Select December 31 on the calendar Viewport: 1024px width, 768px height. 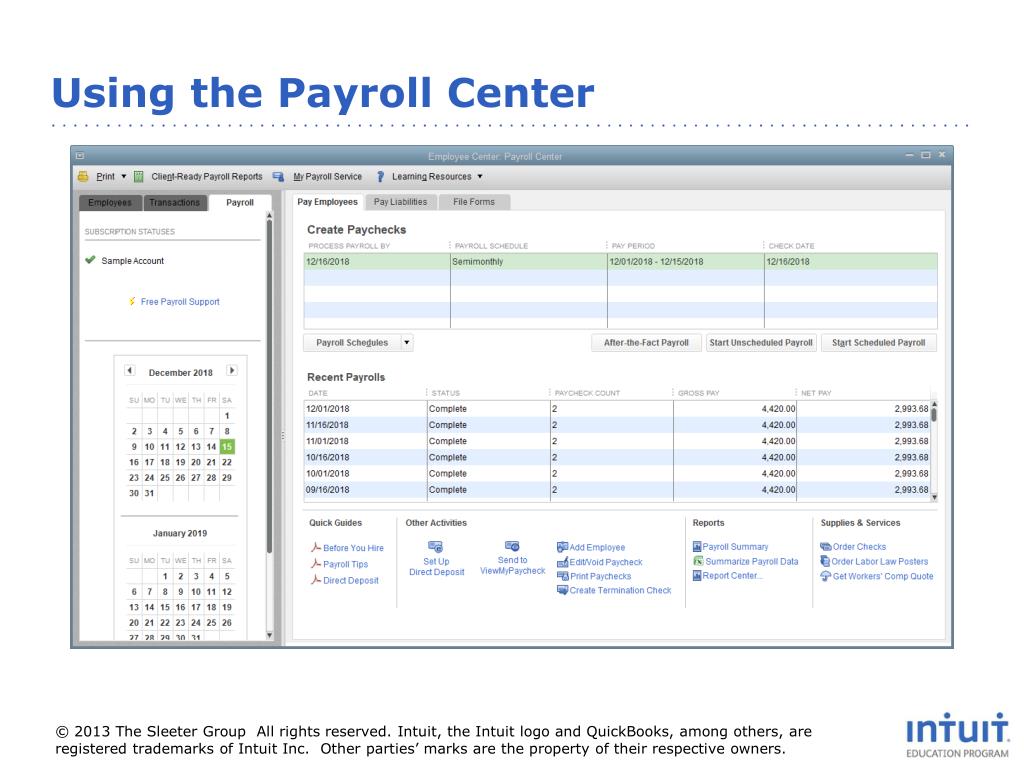tap(150, 493)
